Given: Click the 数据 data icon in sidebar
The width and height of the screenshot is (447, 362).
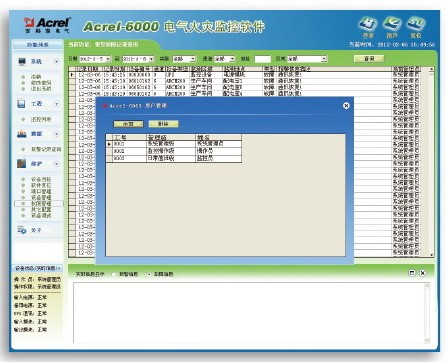Looking at the screenshot, I should (22, 134).
